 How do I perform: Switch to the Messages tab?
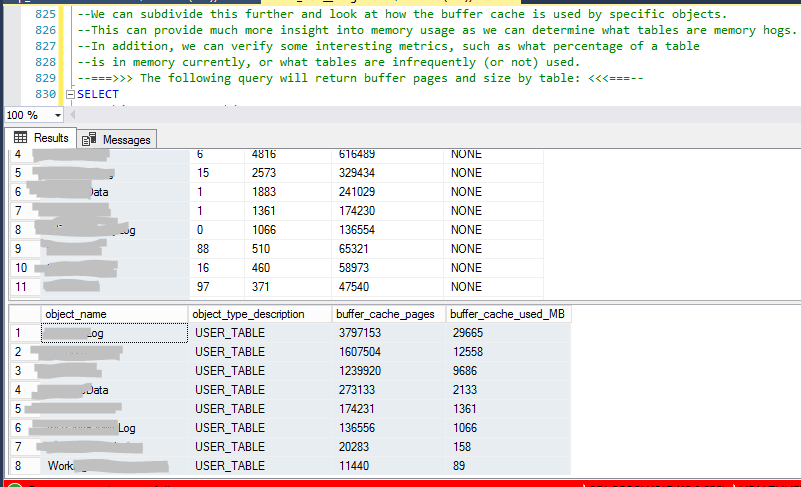[116, 140]
